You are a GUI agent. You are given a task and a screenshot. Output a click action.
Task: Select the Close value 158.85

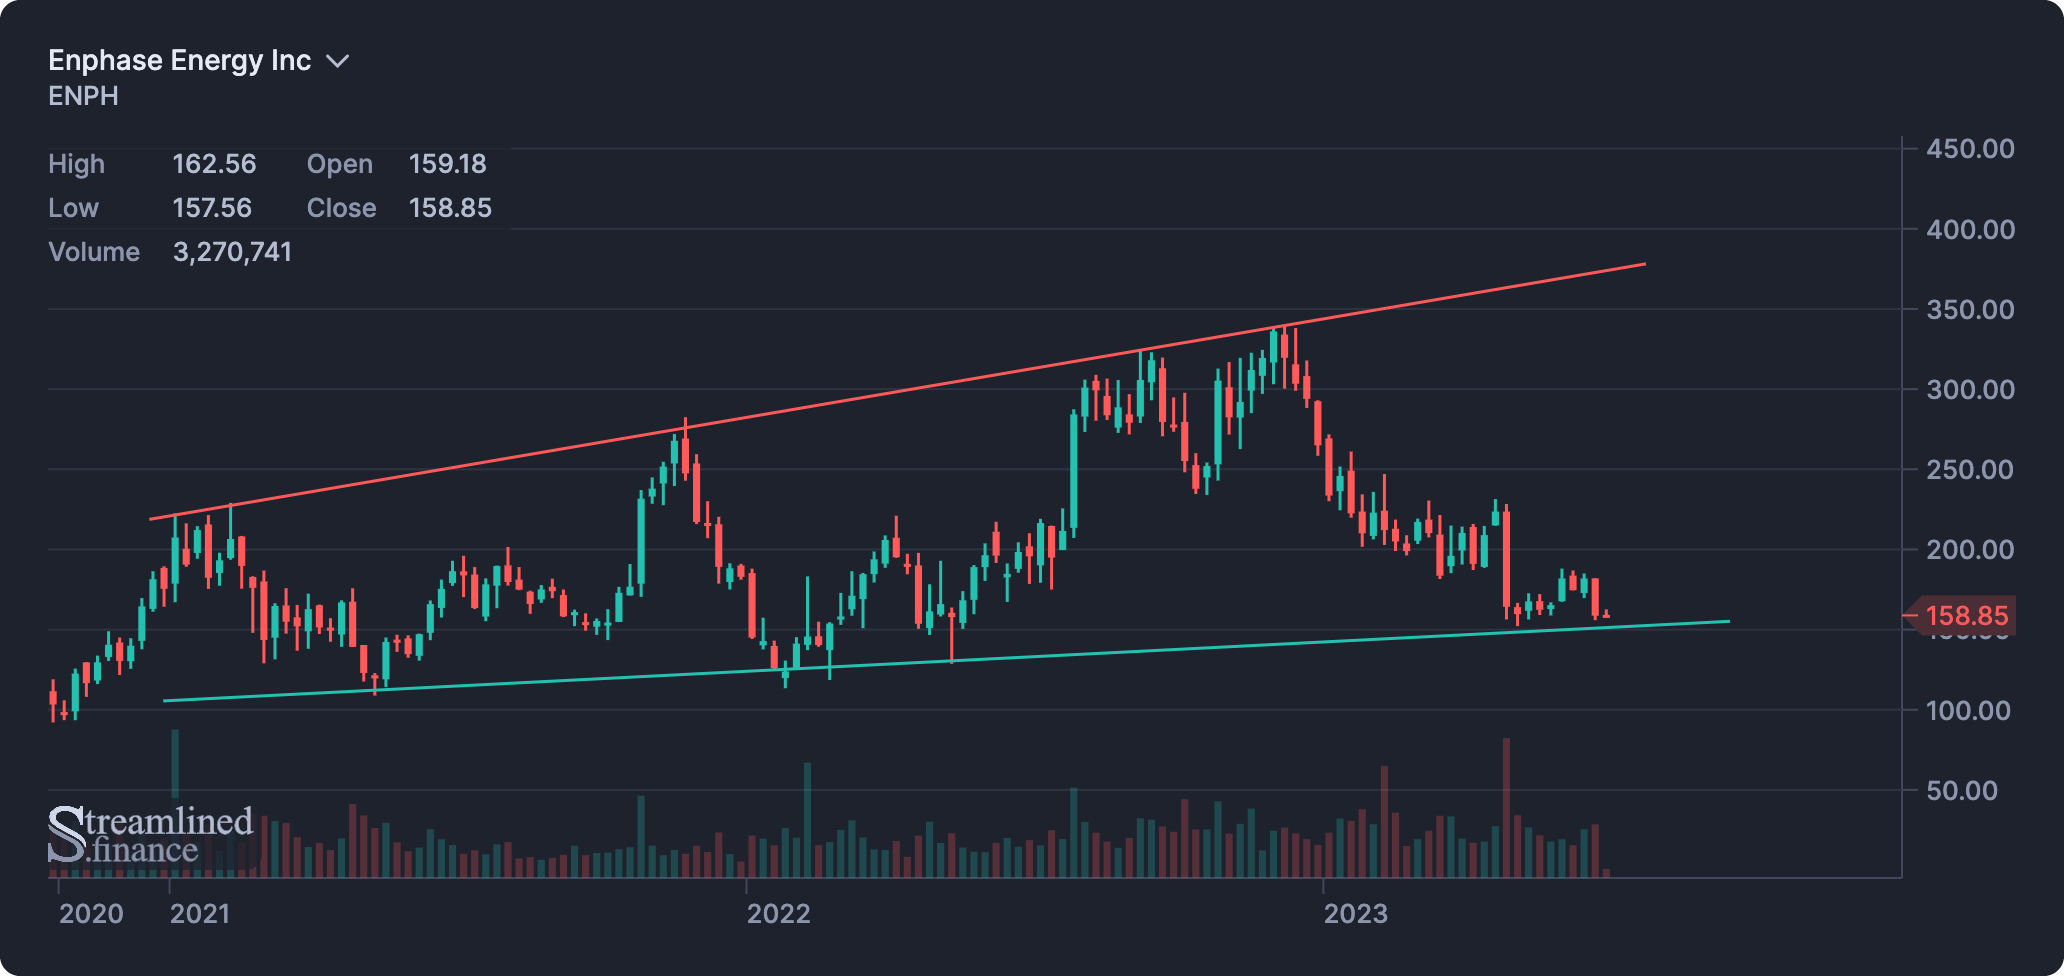450,208
